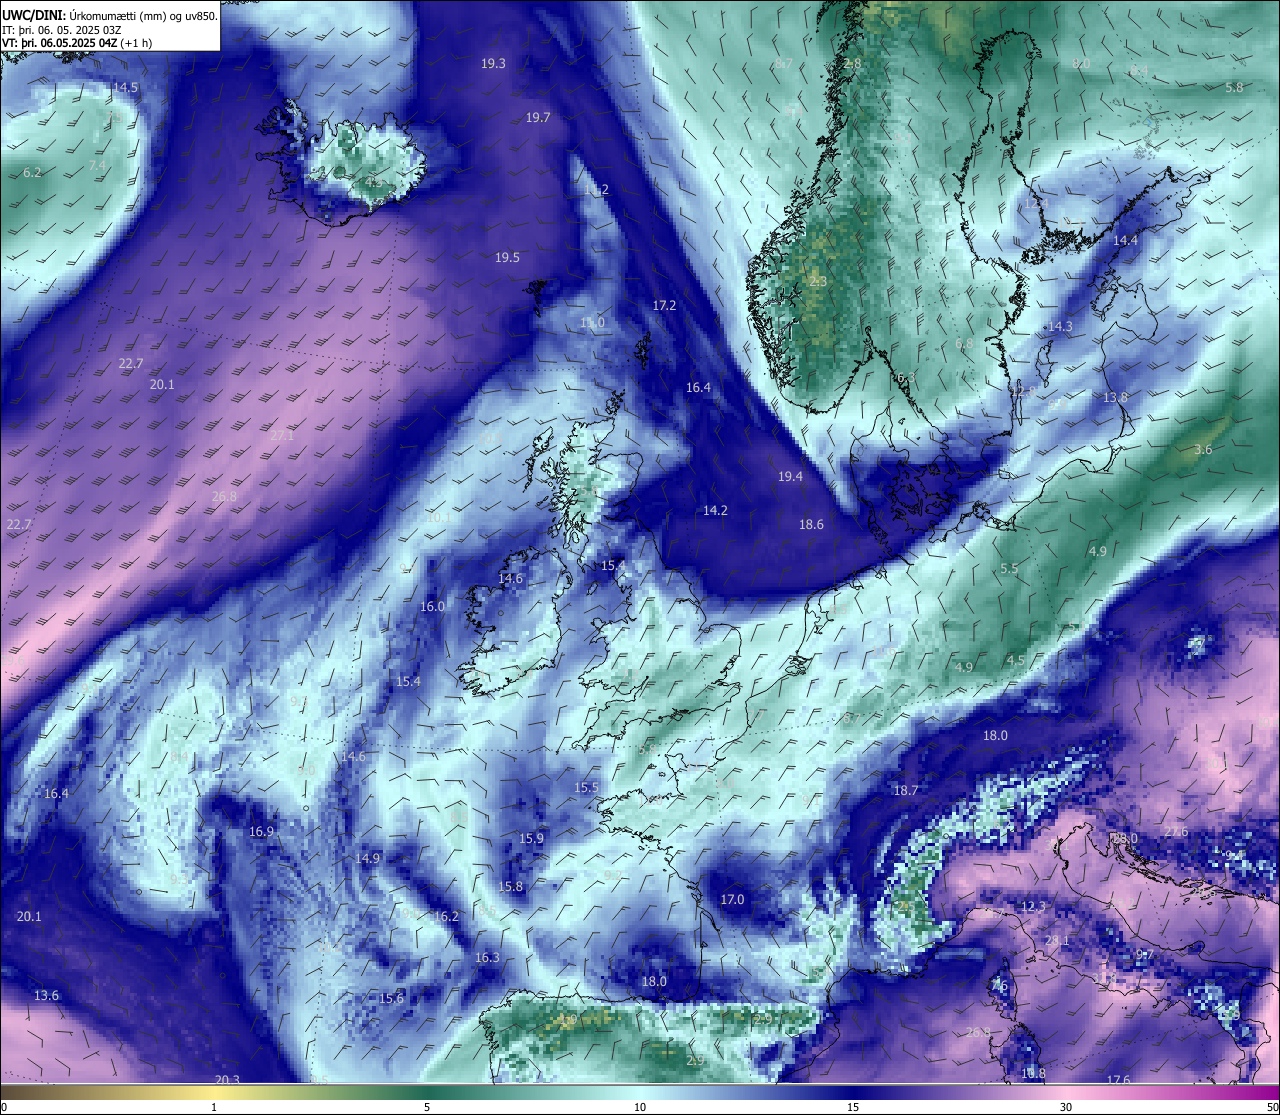Click the 17.6 value at bottom-right
Screen dimensions: 1280x1115
click(x=1118, y=1080)
